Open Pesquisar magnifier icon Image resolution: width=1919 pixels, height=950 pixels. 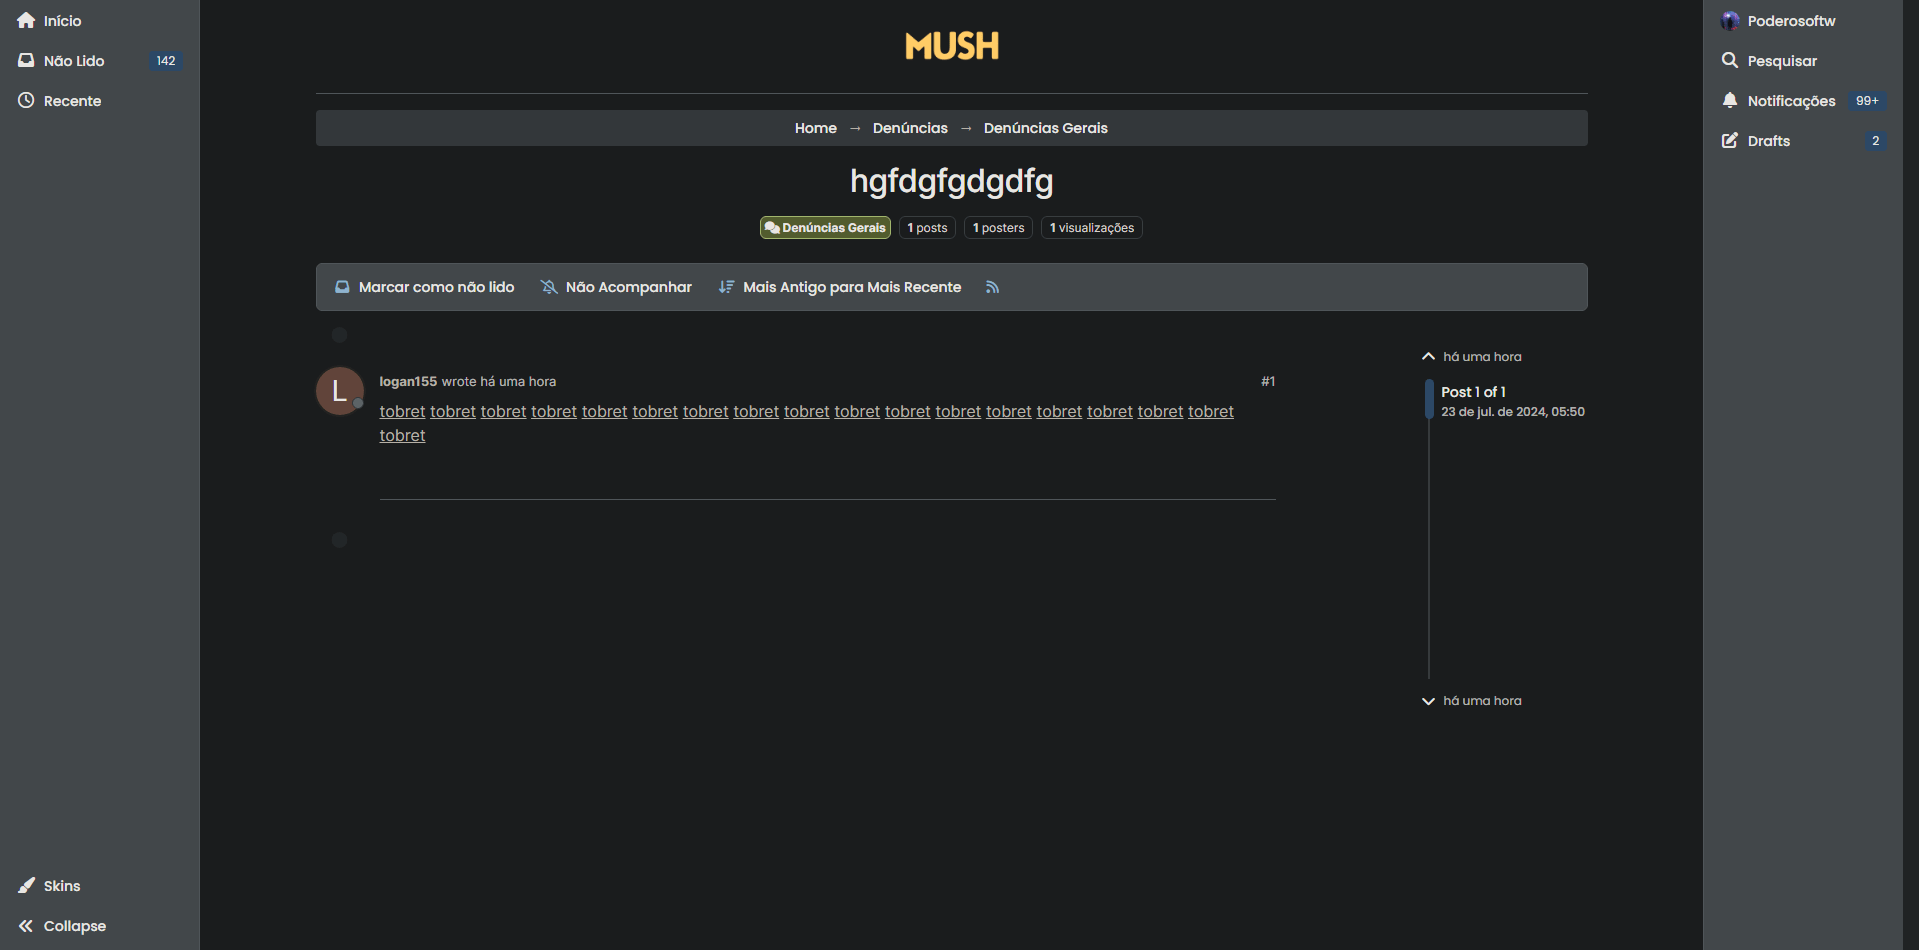(1730, 60)
